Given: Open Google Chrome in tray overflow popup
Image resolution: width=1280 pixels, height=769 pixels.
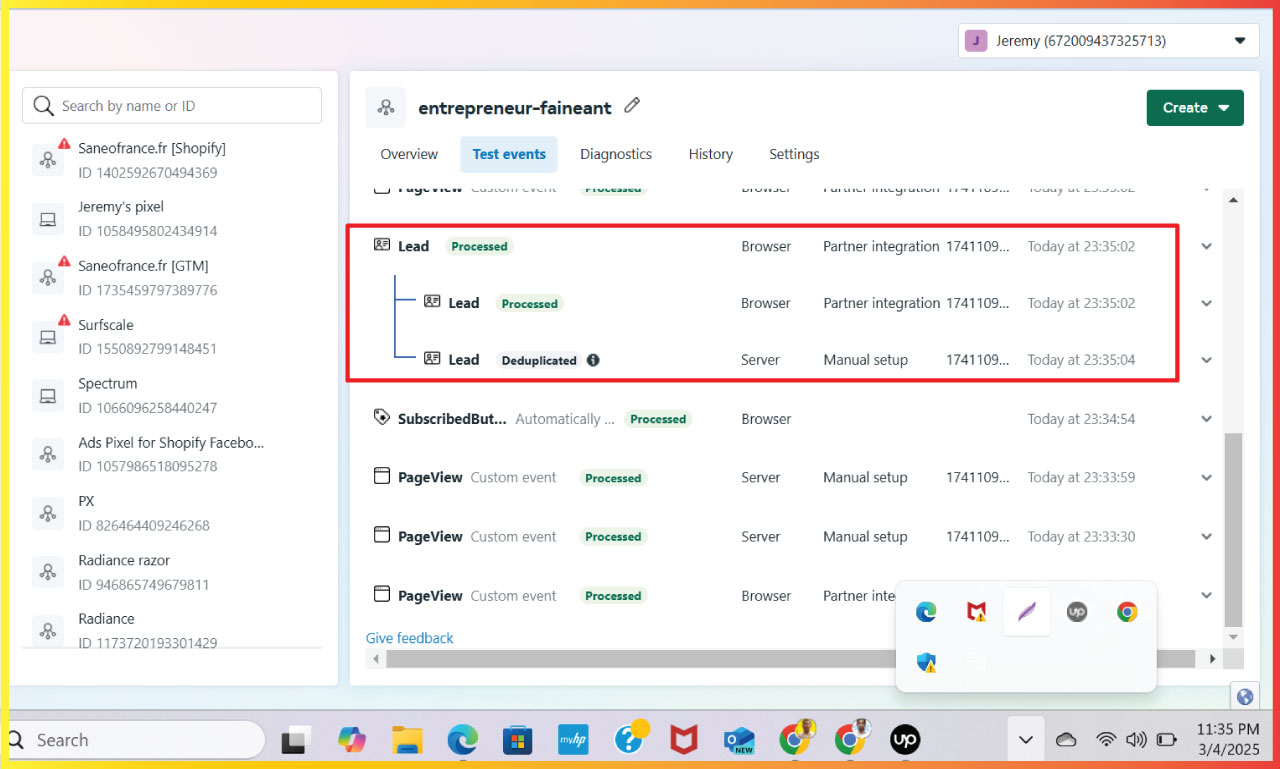Looking at the screenshot, I should pyautogui.click(x=1127, y=612).
